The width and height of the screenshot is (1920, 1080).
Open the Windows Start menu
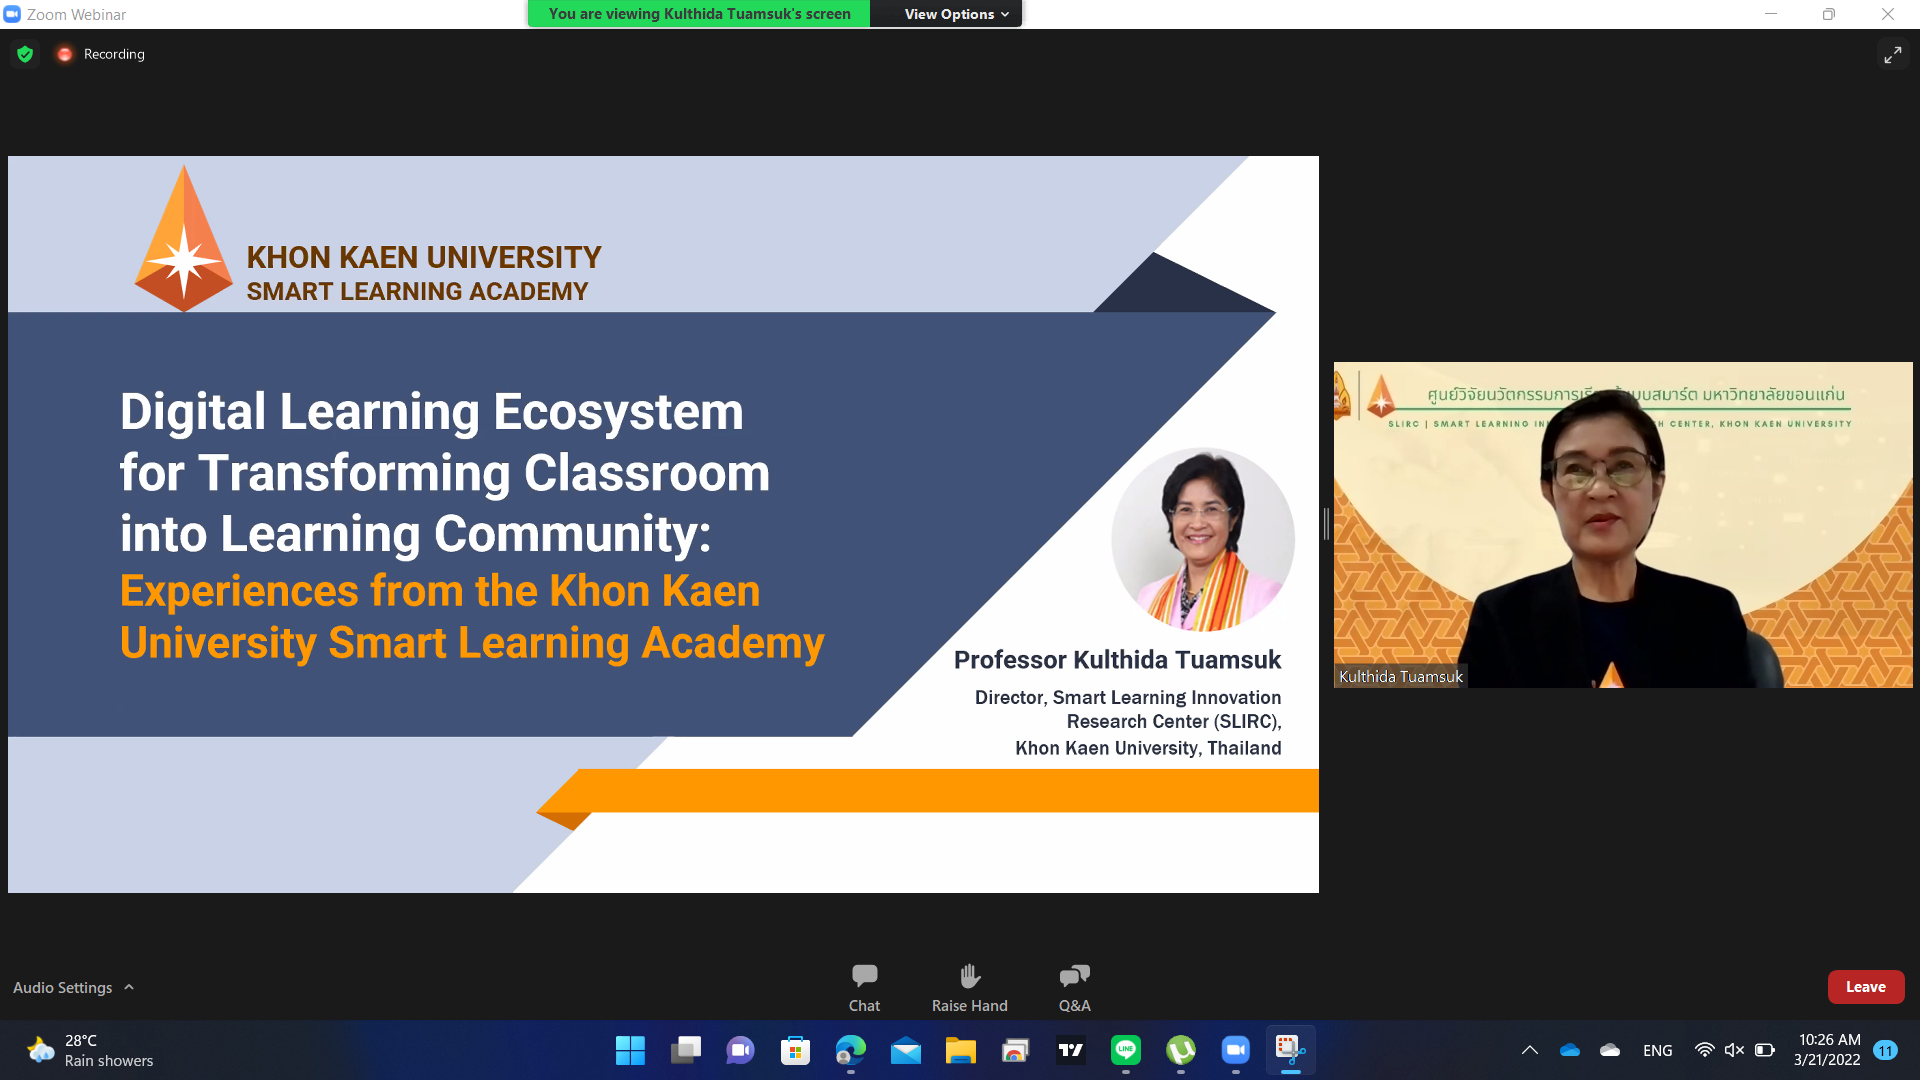pos(630,1050)
